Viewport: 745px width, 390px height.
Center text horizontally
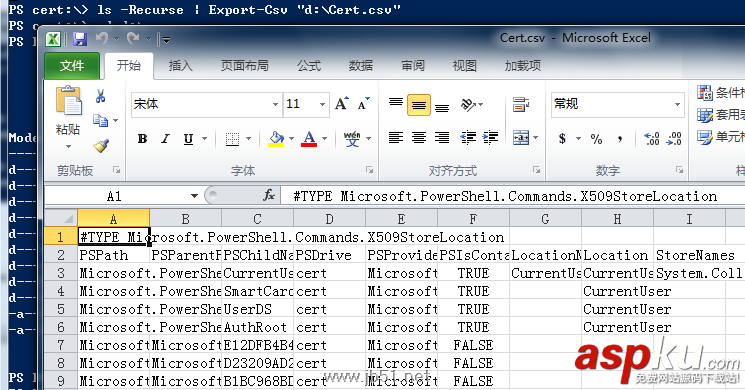tap(419, 138)
